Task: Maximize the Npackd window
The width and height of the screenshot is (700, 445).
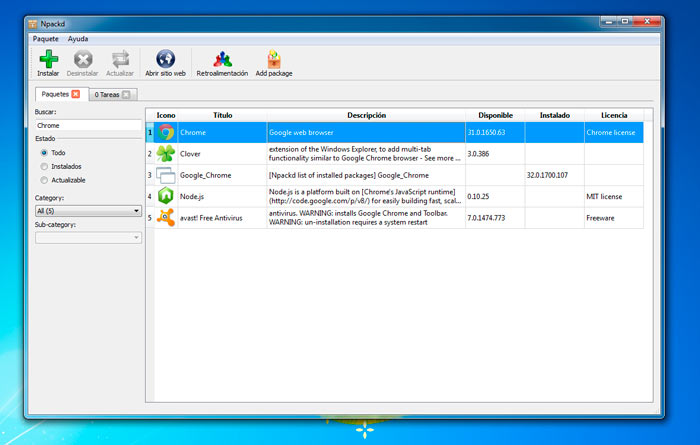Action: (x=625, y=21)
